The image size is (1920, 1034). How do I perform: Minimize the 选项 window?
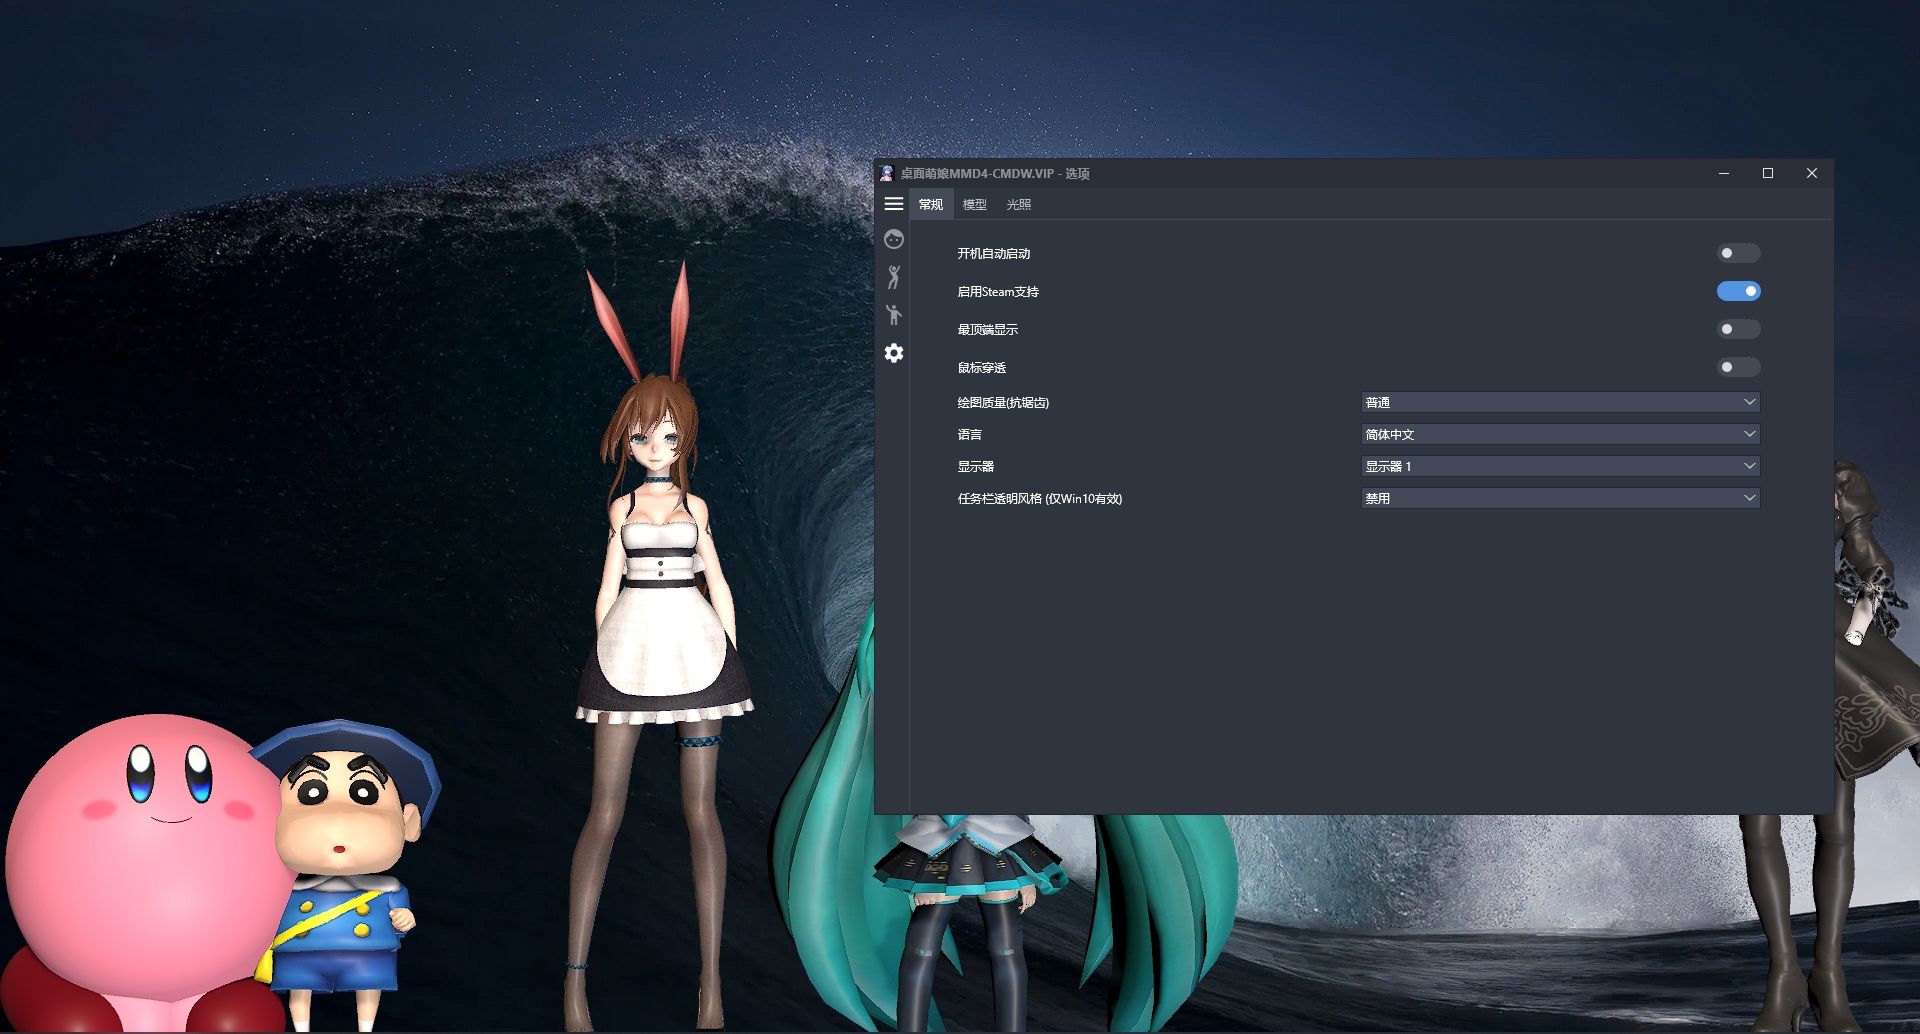point(1723,173)
